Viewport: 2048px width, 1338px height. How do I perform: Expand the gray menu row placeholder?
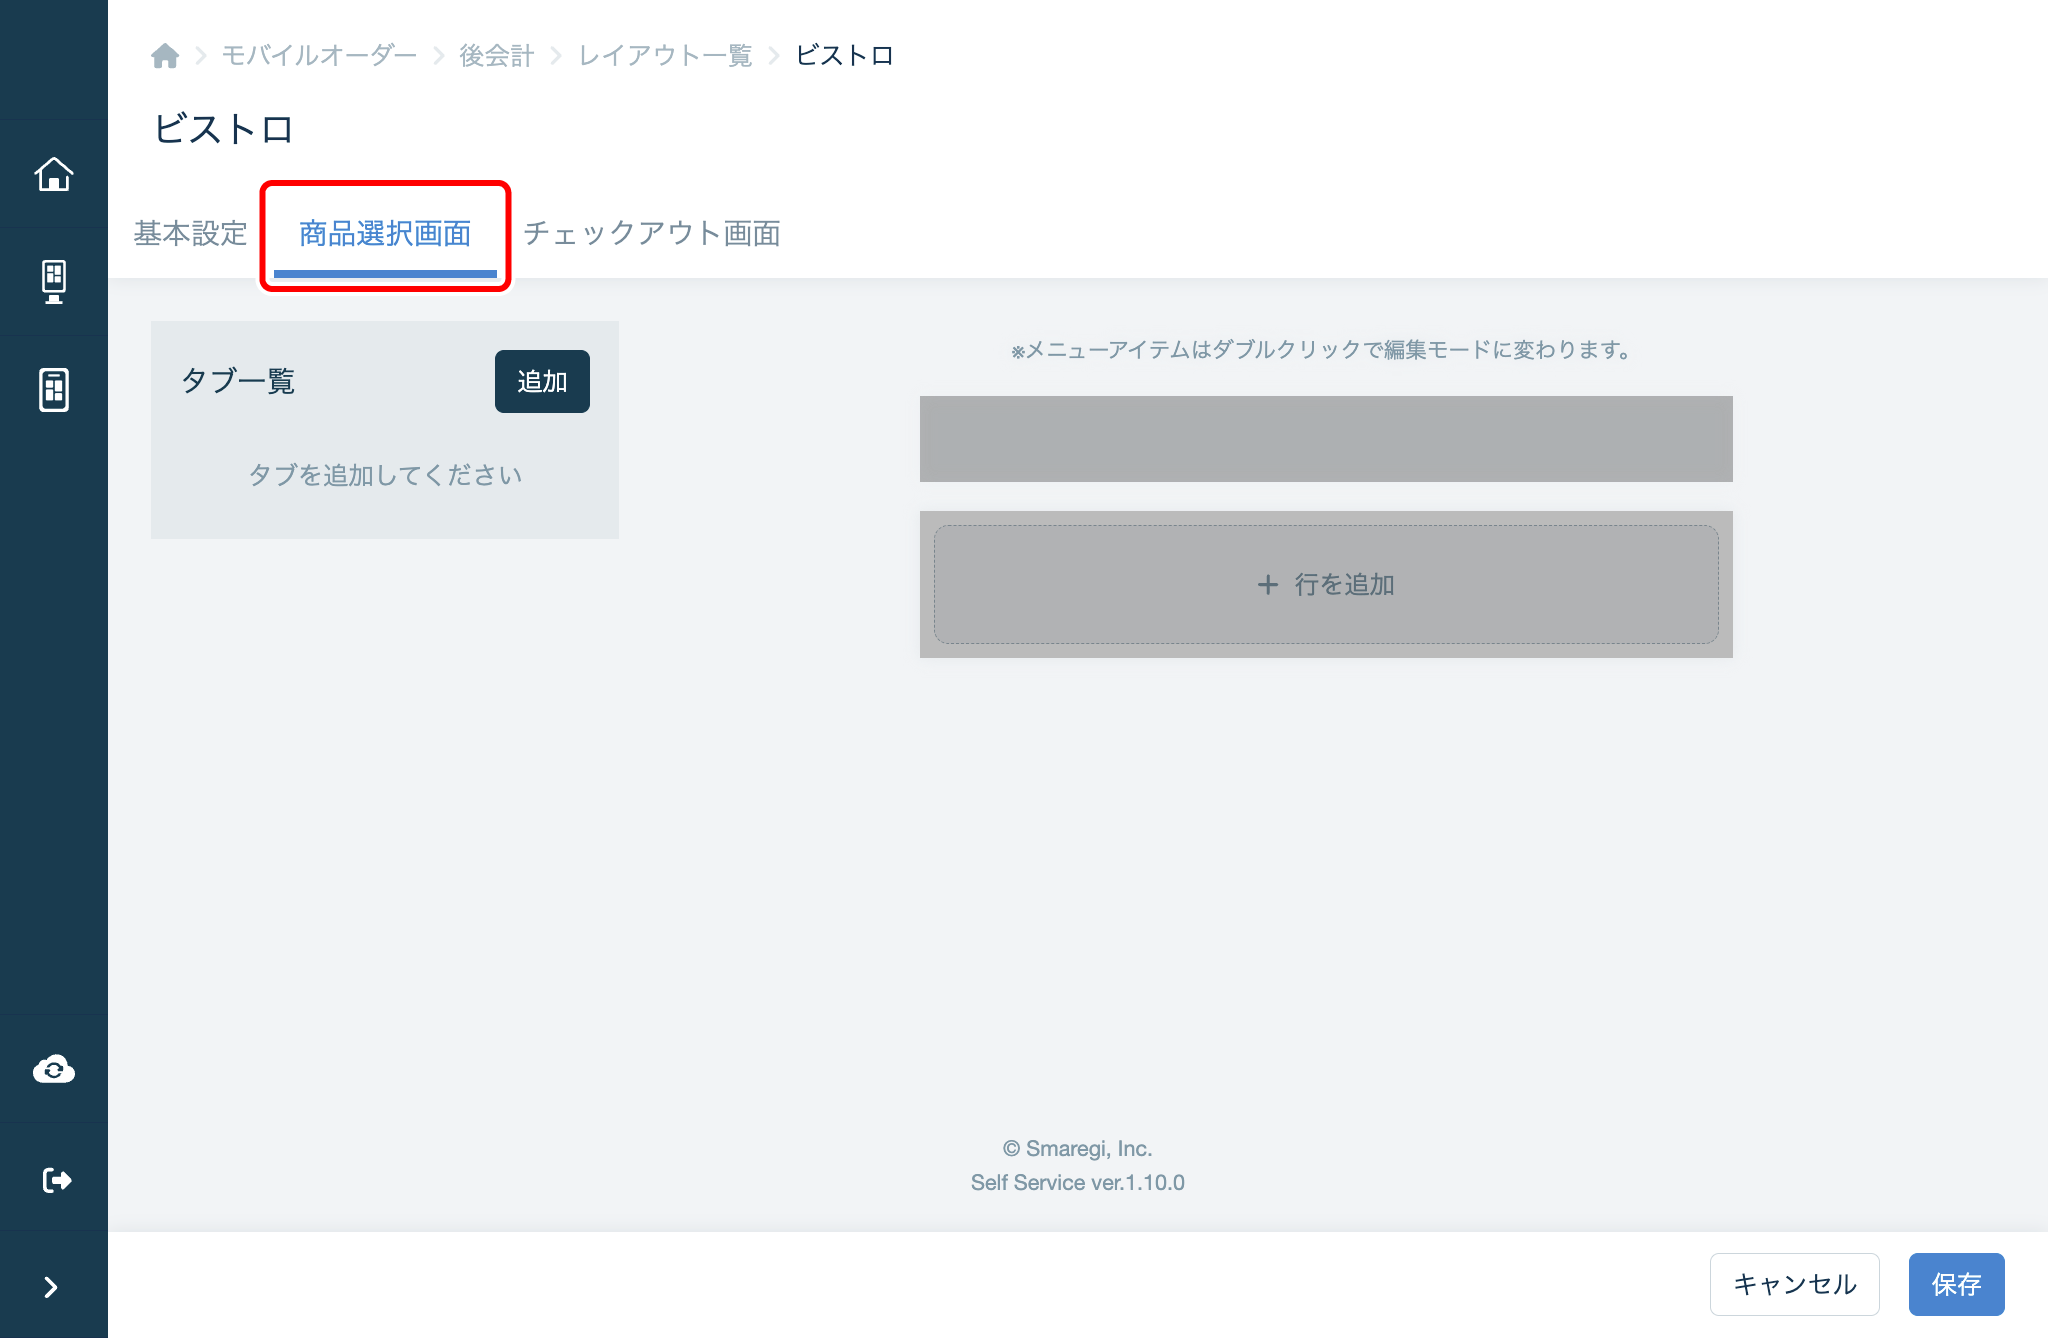point(1325,438)
